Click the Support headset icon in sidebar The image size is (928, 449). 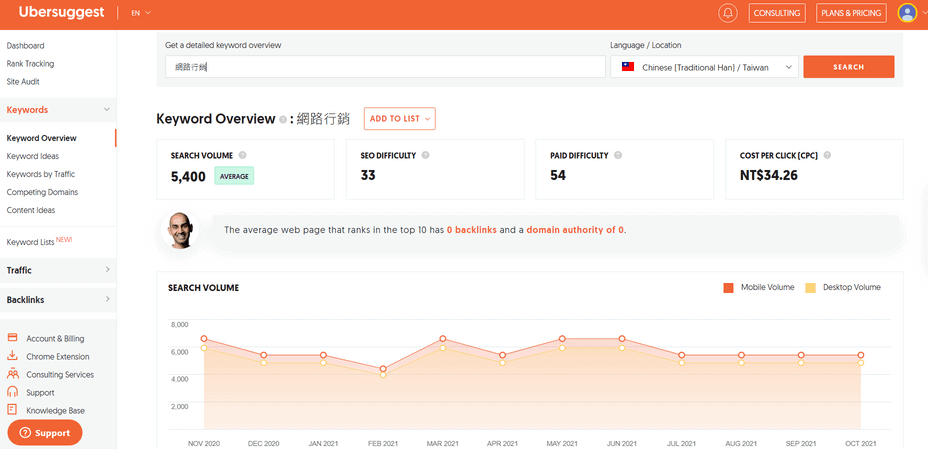click(x=12, y=392)
